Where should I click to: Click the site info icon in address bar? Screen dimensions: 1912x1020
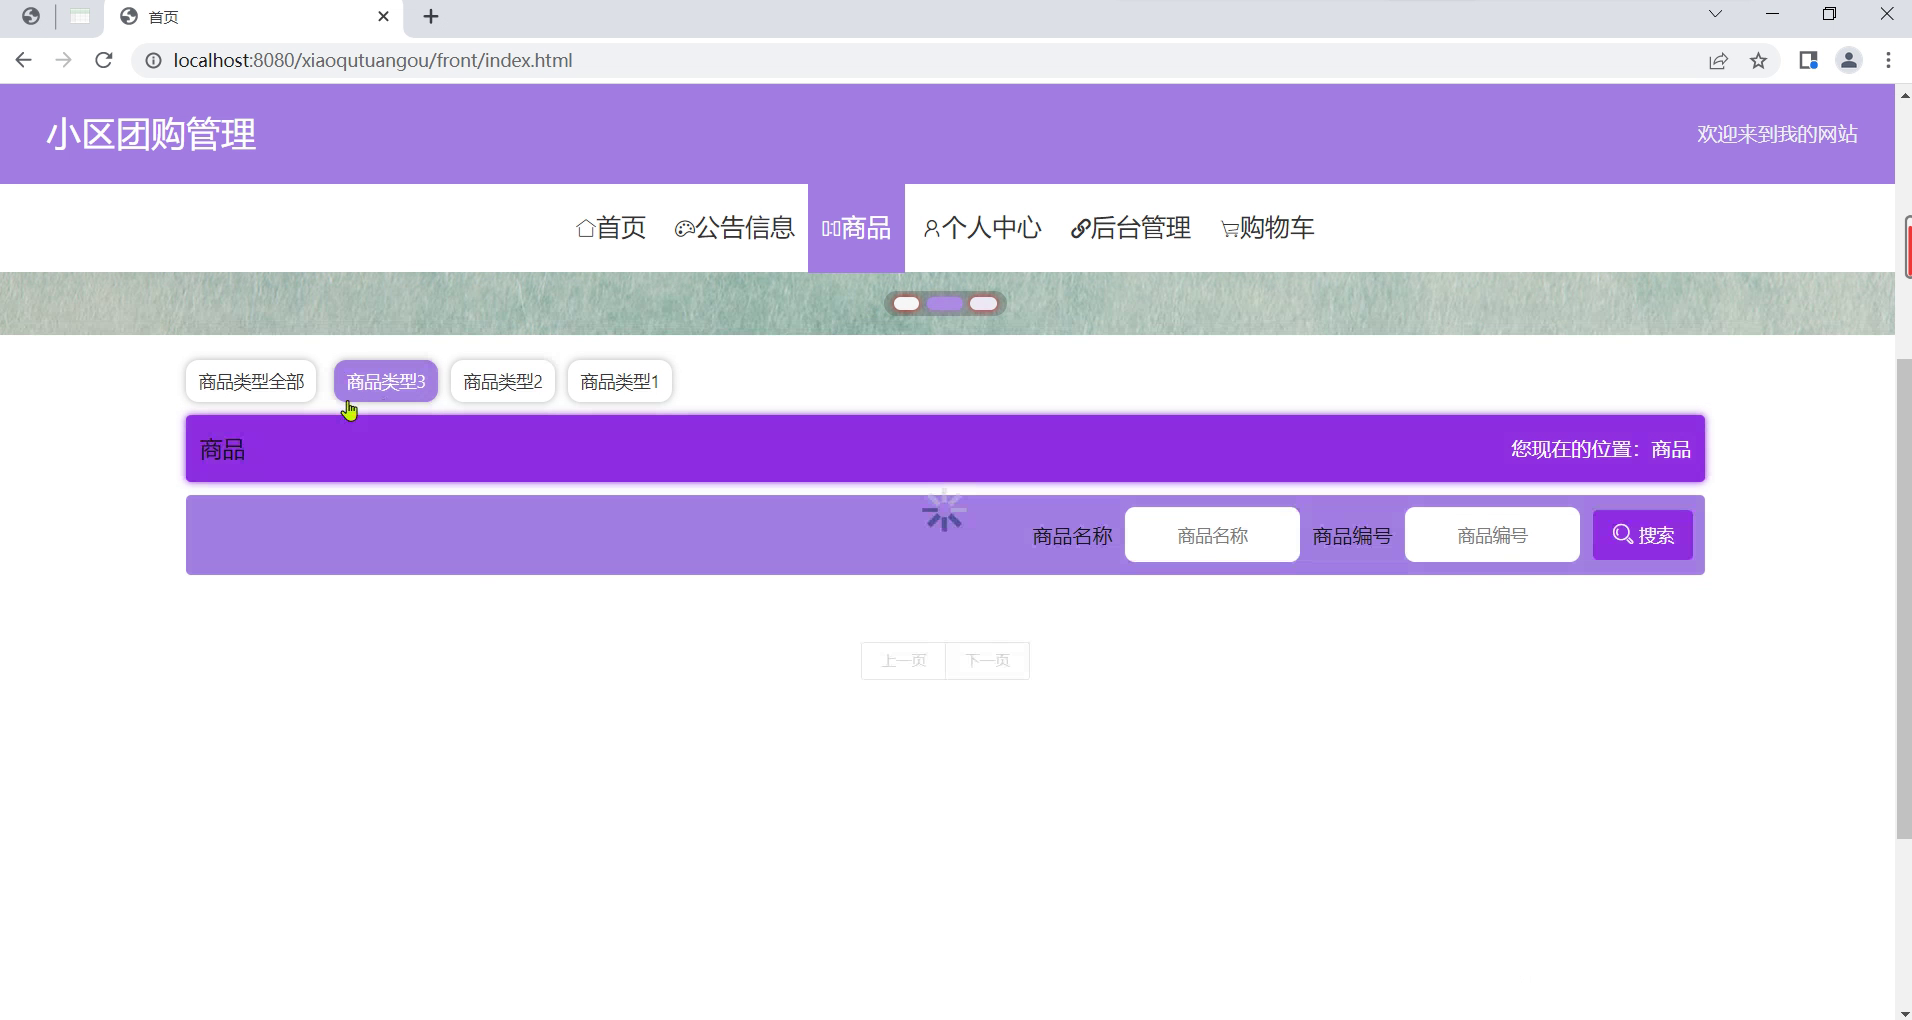point(153,60)
